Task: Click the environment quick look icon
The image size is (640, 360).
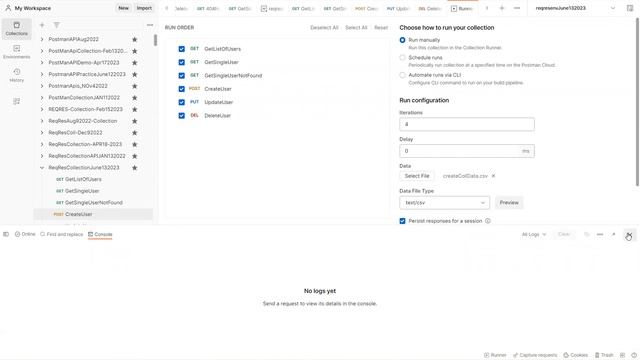Action: (x=629, y=8)
